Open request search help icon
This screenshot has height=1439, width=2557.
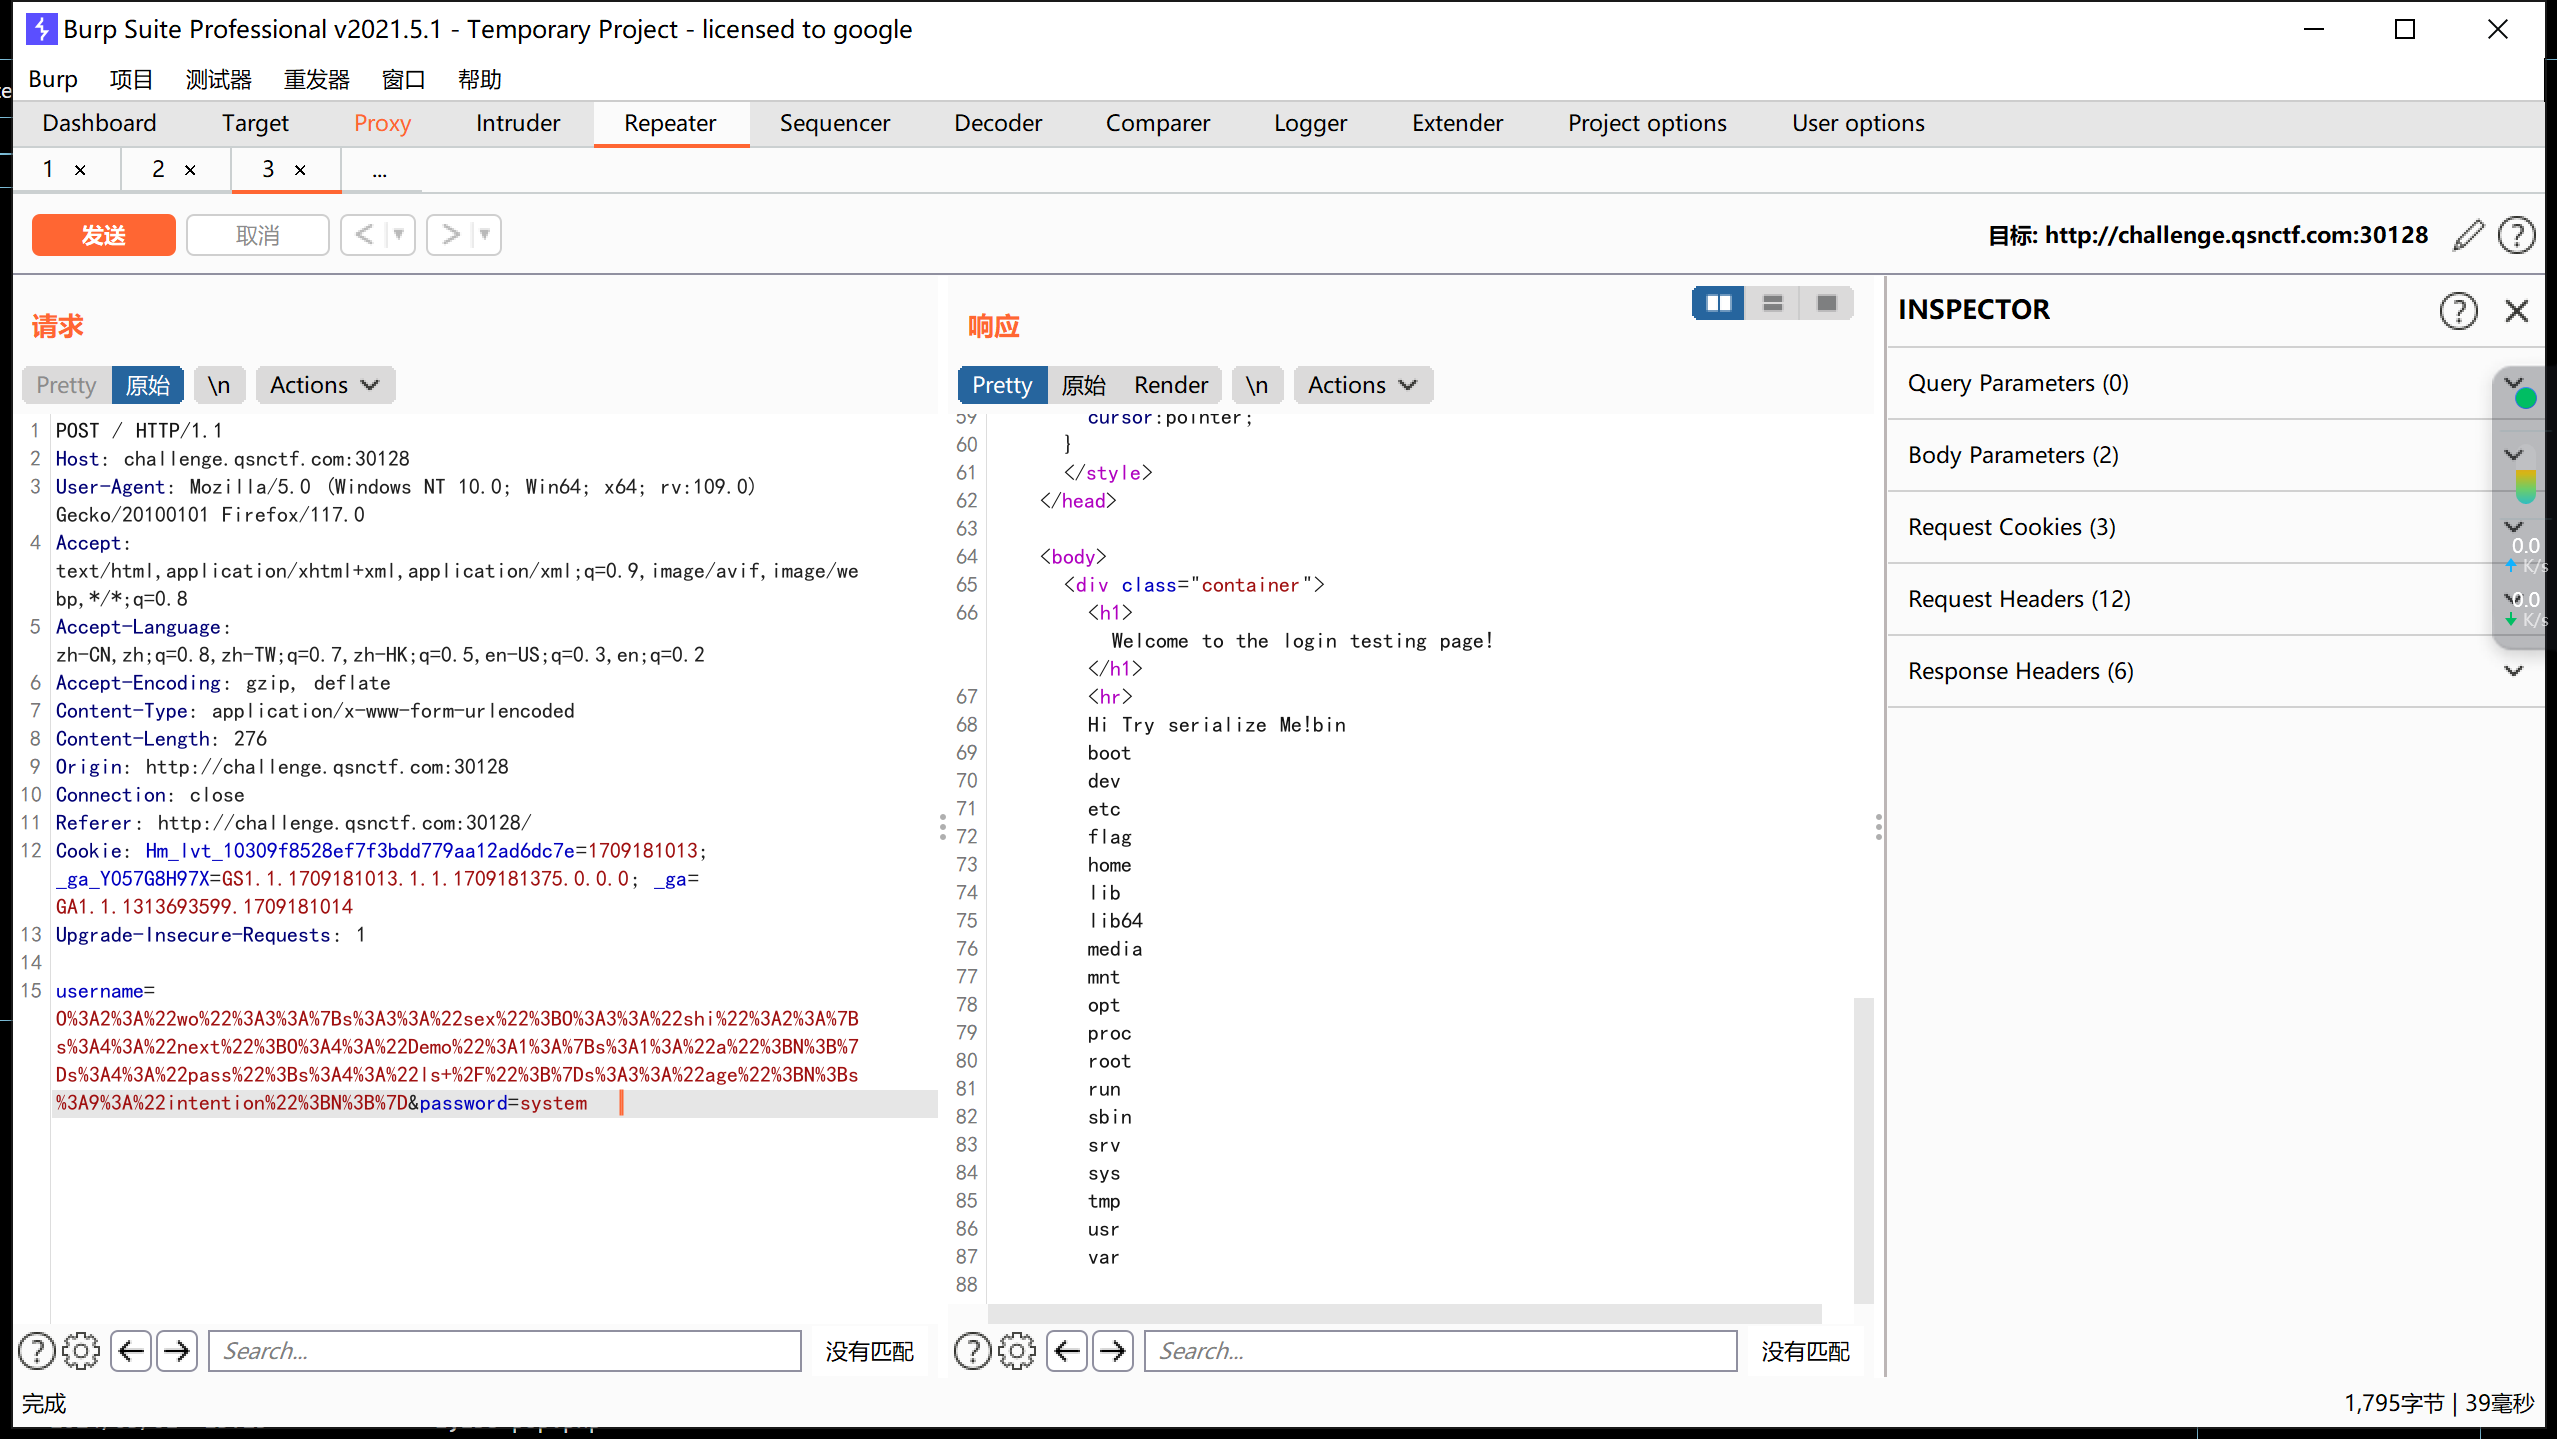tap(37, 1351)
